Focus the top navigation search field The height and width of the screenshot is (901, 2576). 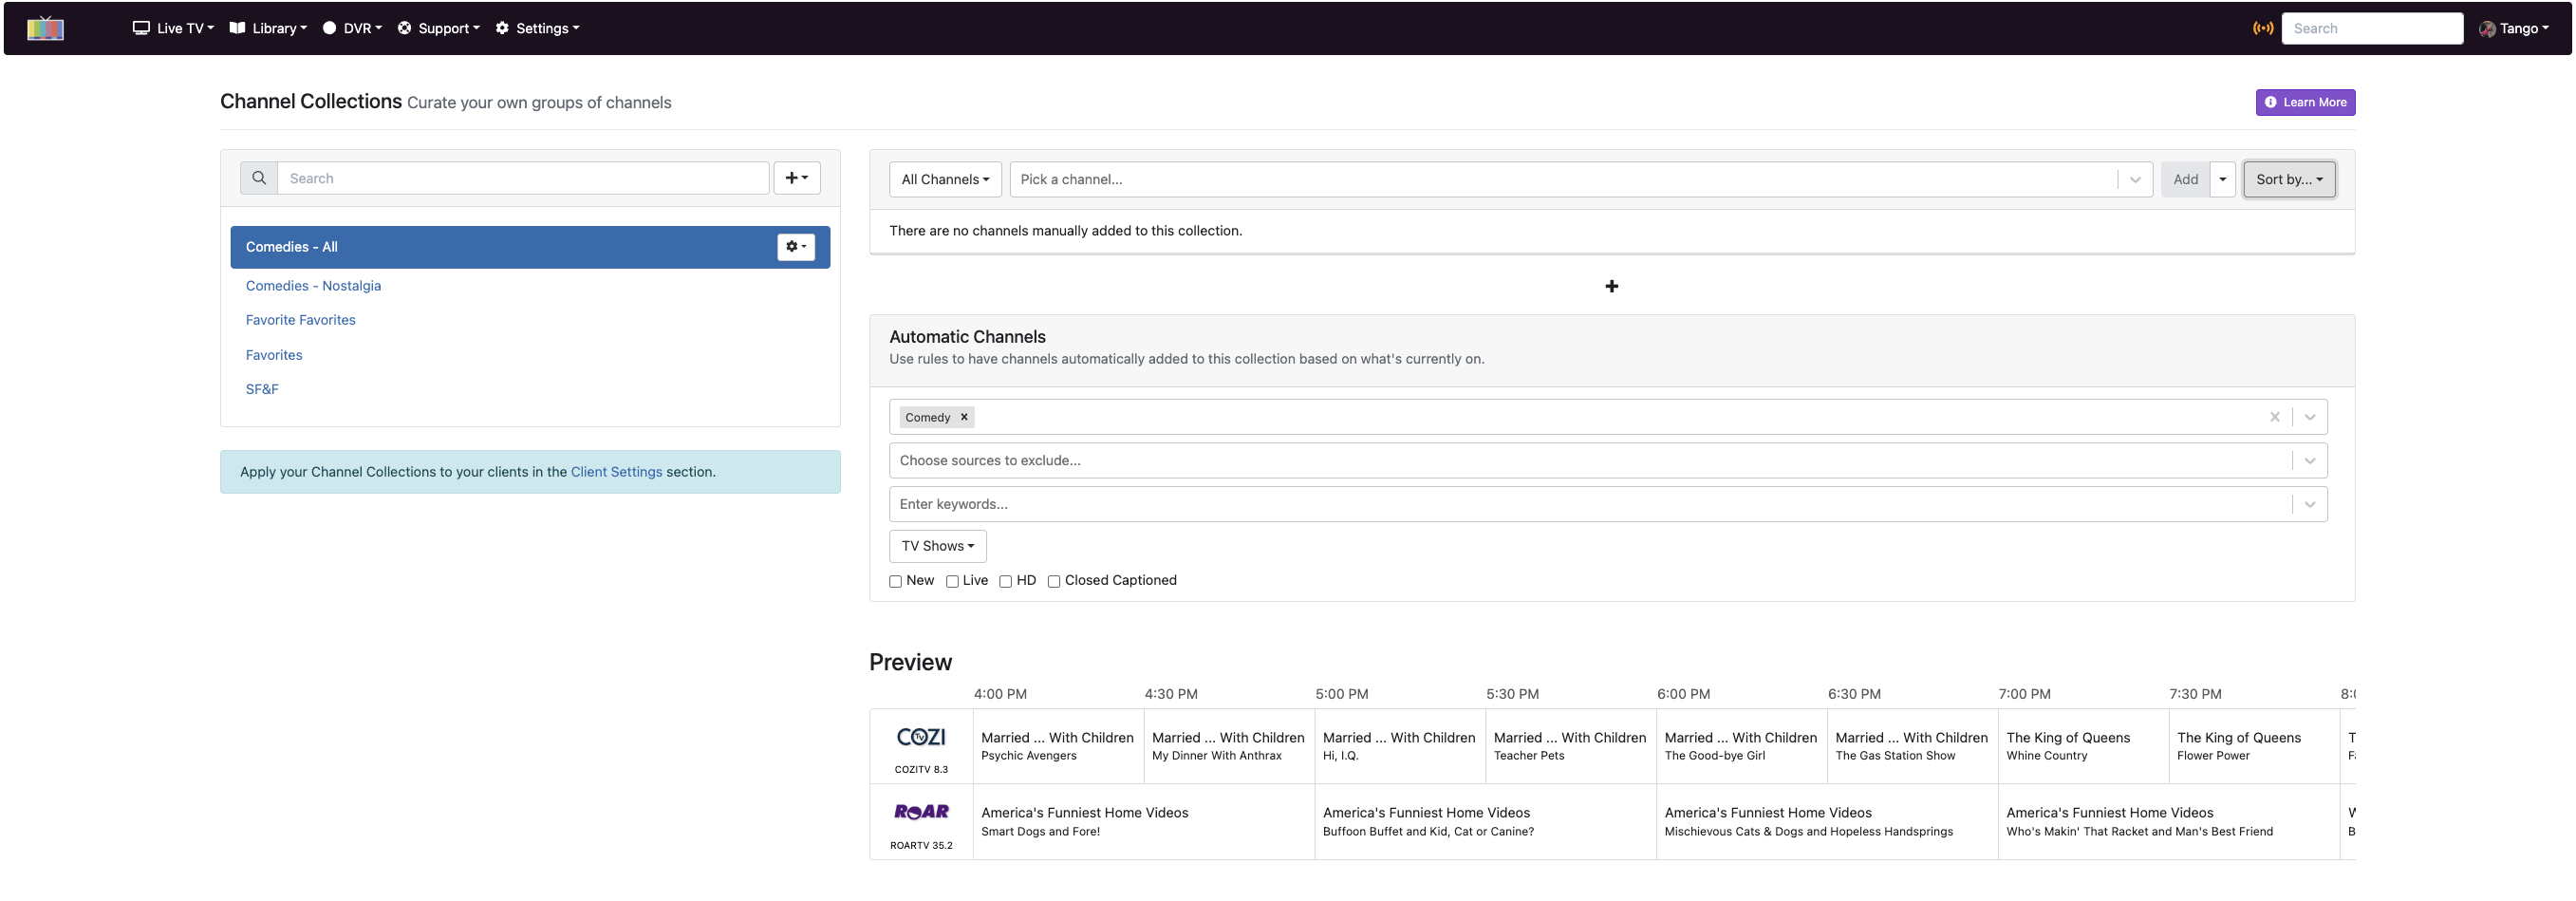pyautogui.click(x=2371, y=28)
